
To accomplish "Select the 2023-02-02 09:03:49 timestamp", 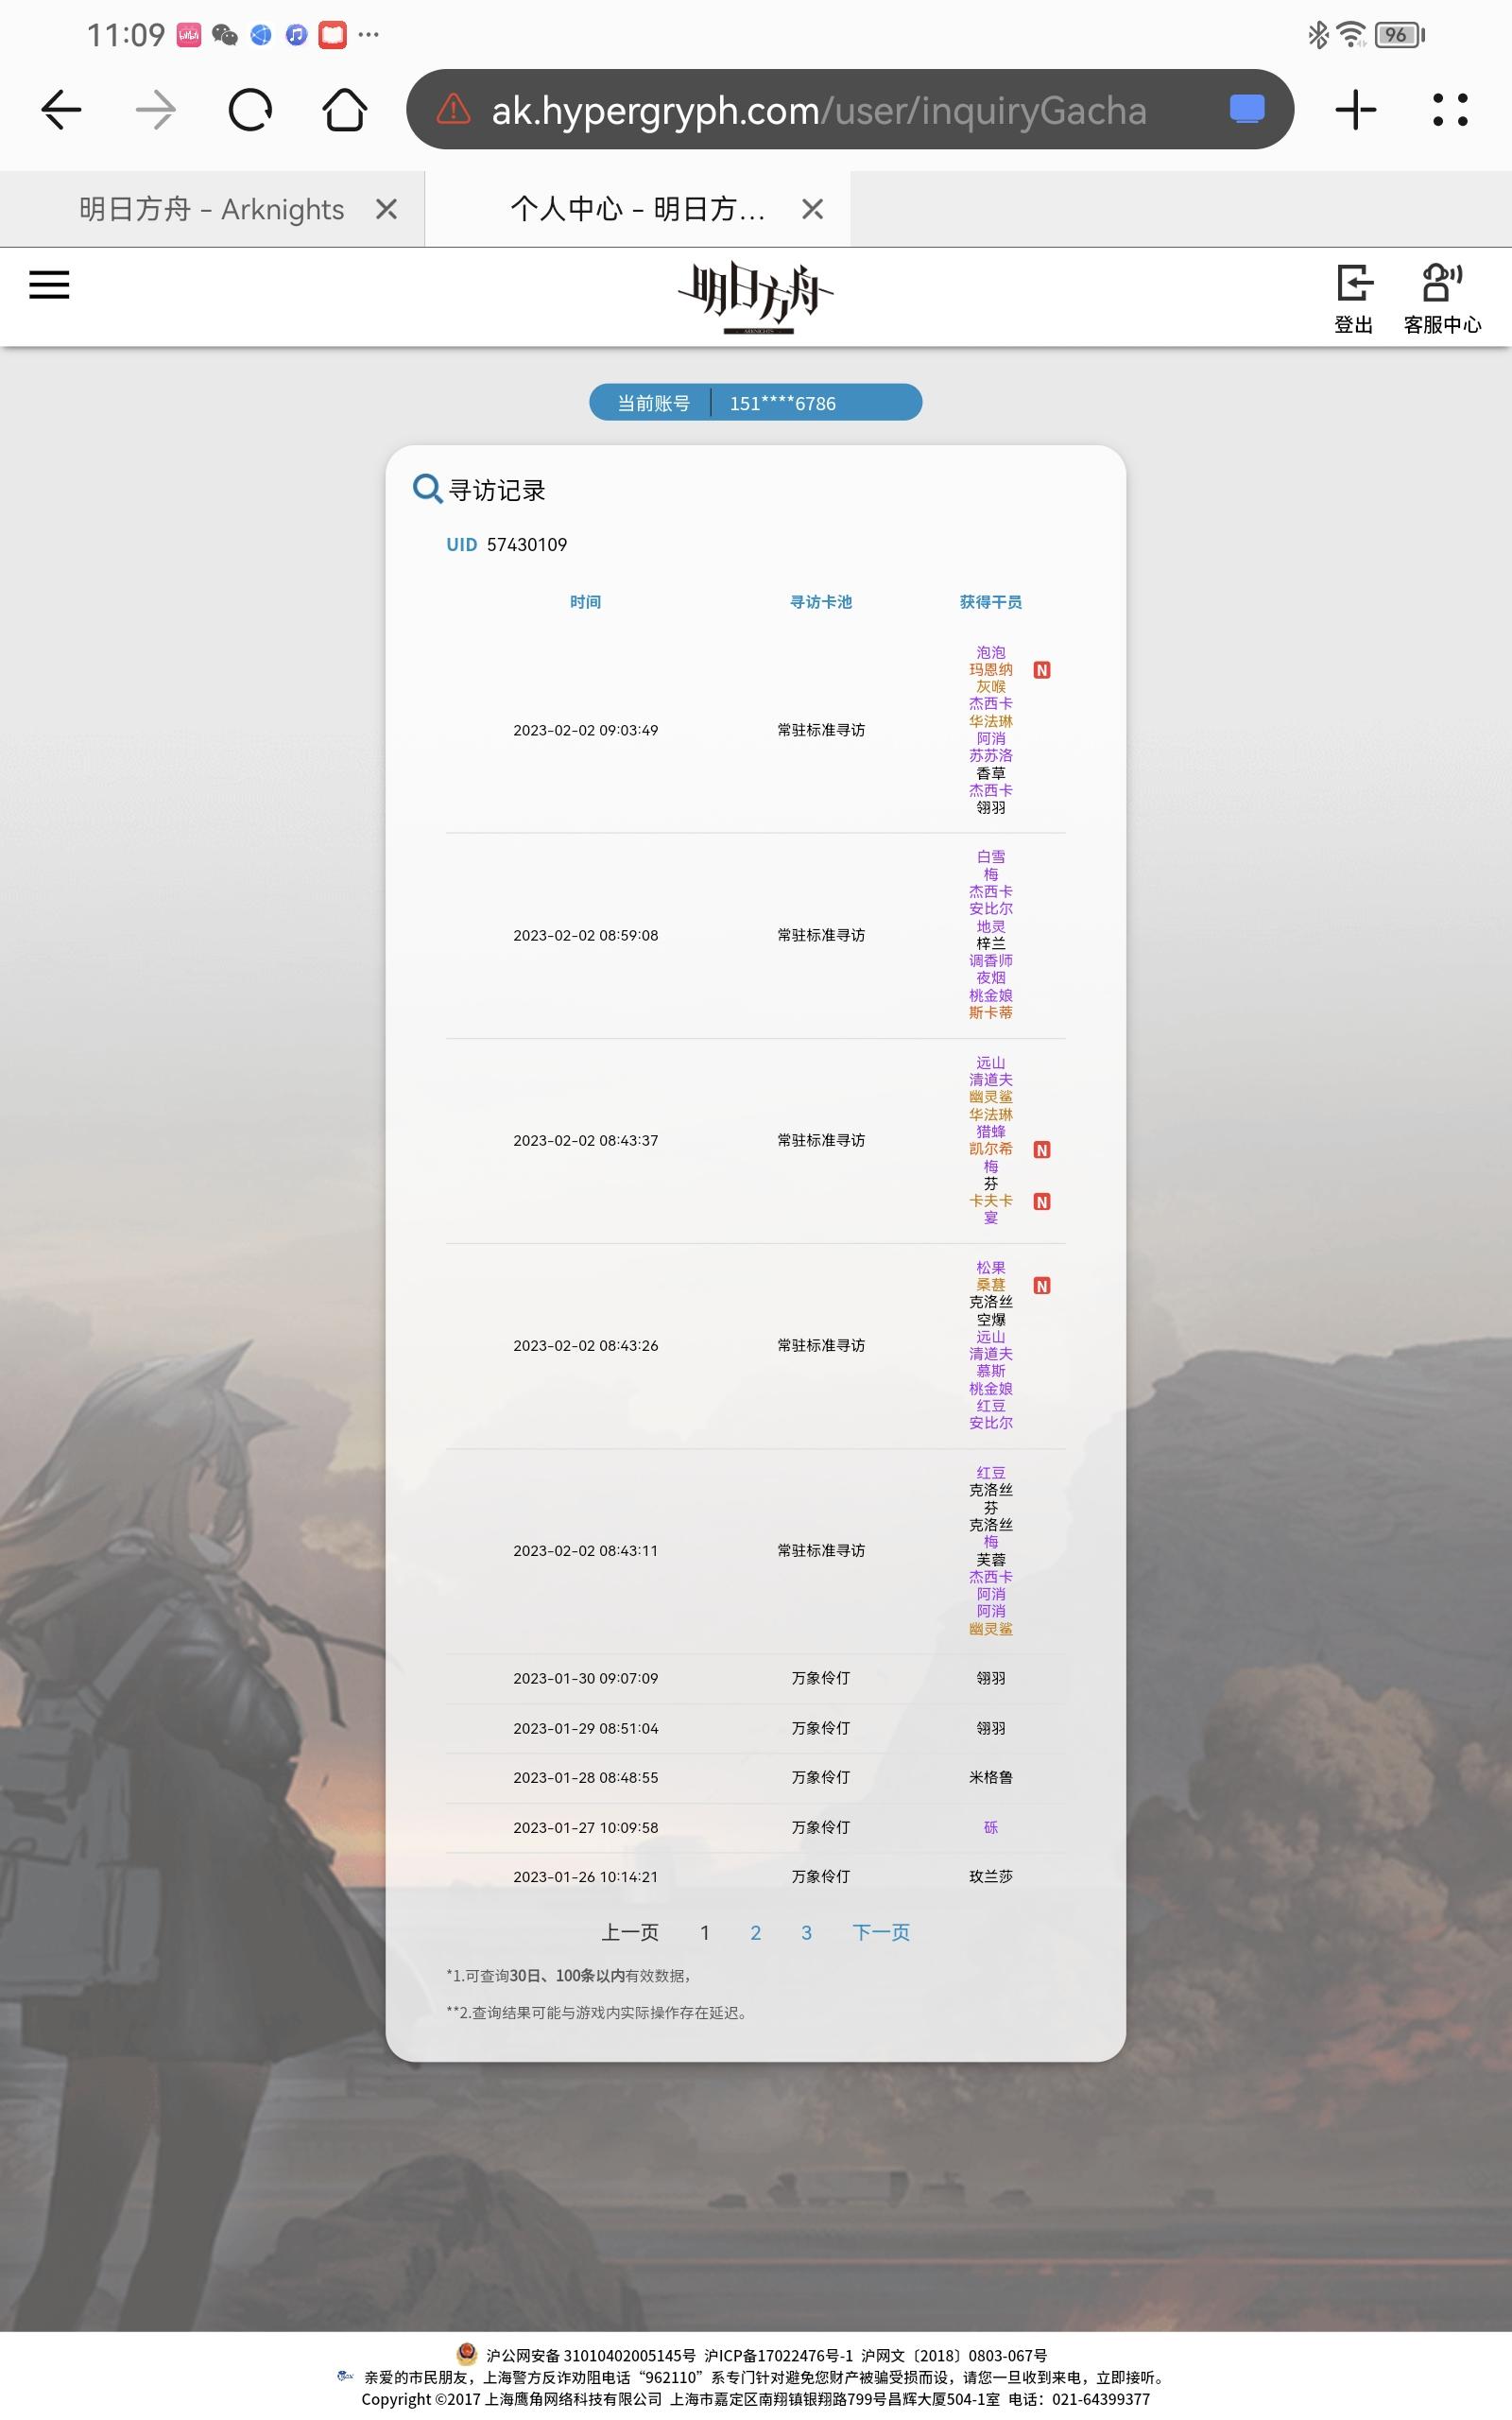I will click(586, 731).
